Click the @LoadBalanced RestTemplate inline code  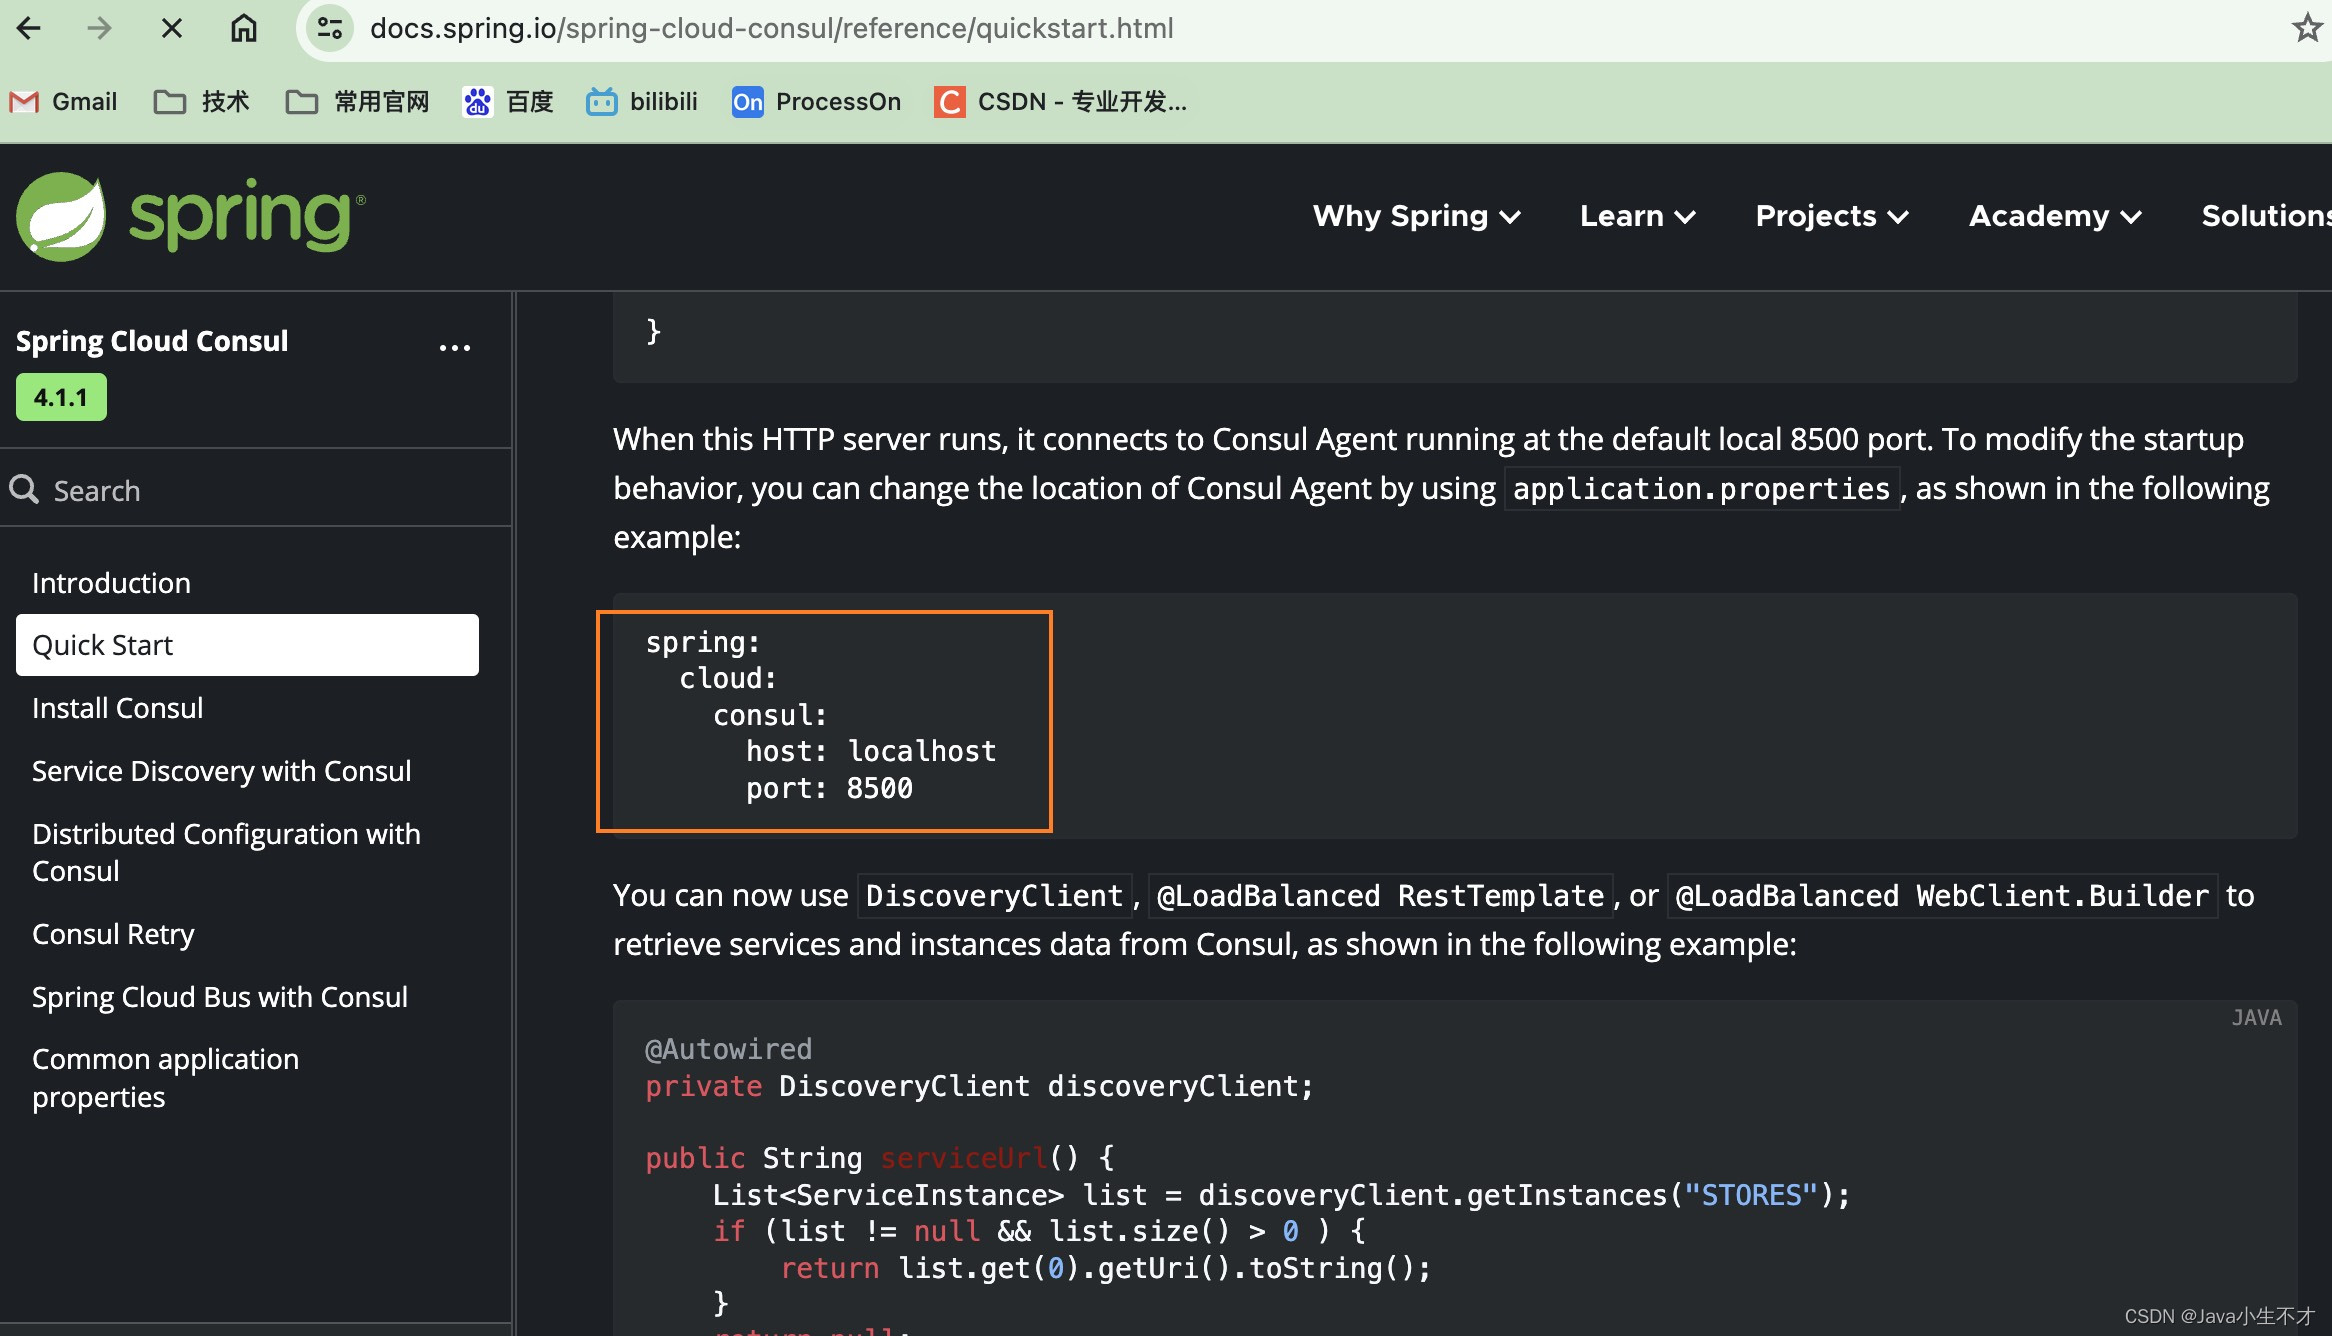(1380, 895)
